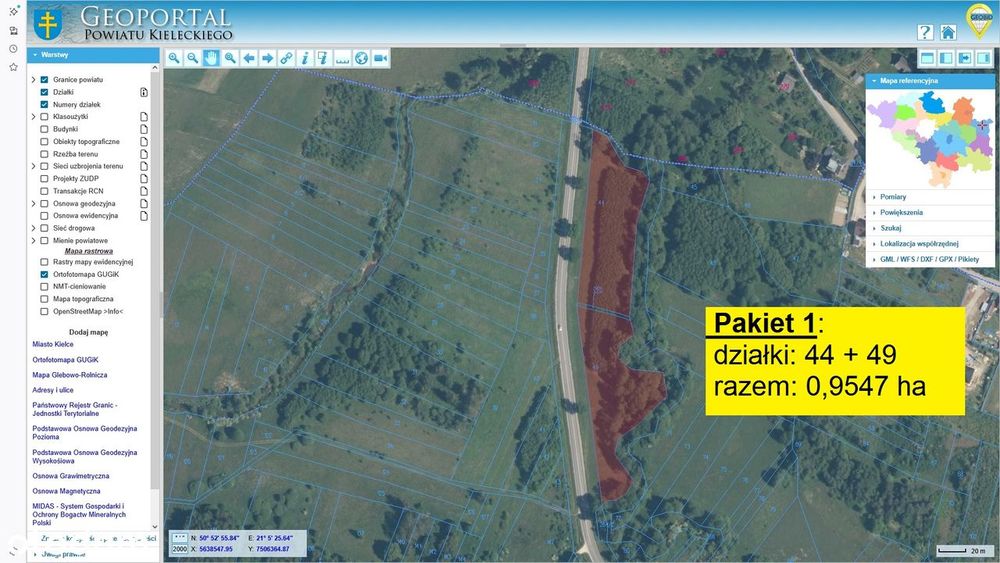Select the zoom out magnifier tool
Image resolution: width=1000 pixels, height=563 pixels.
coord(193,58)
